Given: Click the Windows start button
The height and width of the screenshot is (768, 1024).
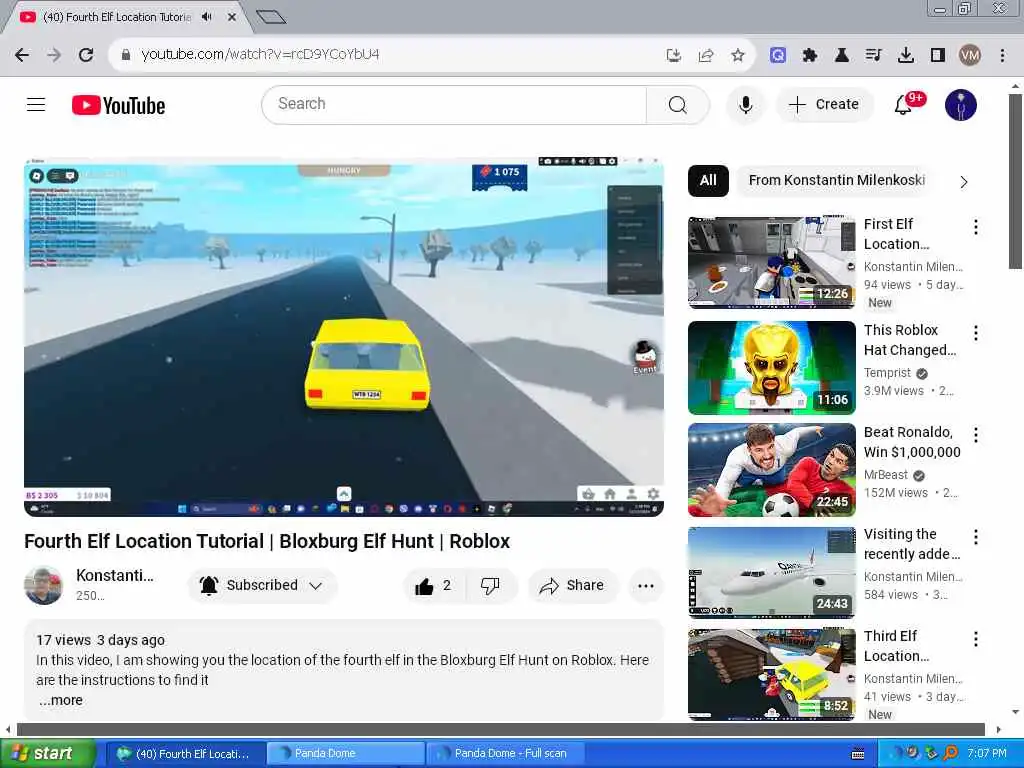Looking at the screenshot, I should tap(48, 754).
